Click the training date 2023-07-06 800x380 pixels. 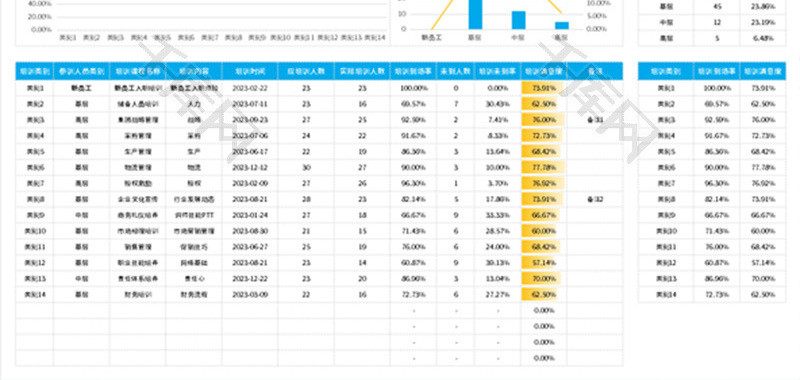coord(249,136)
